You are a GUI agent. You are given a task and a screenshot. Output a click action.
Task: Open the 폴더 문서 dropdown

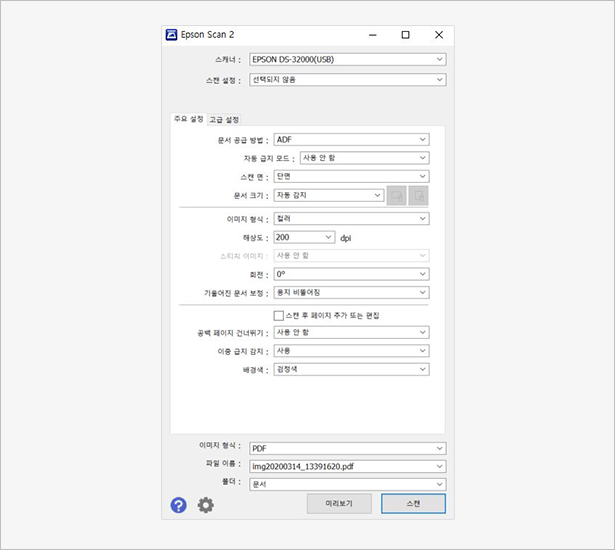348,484
